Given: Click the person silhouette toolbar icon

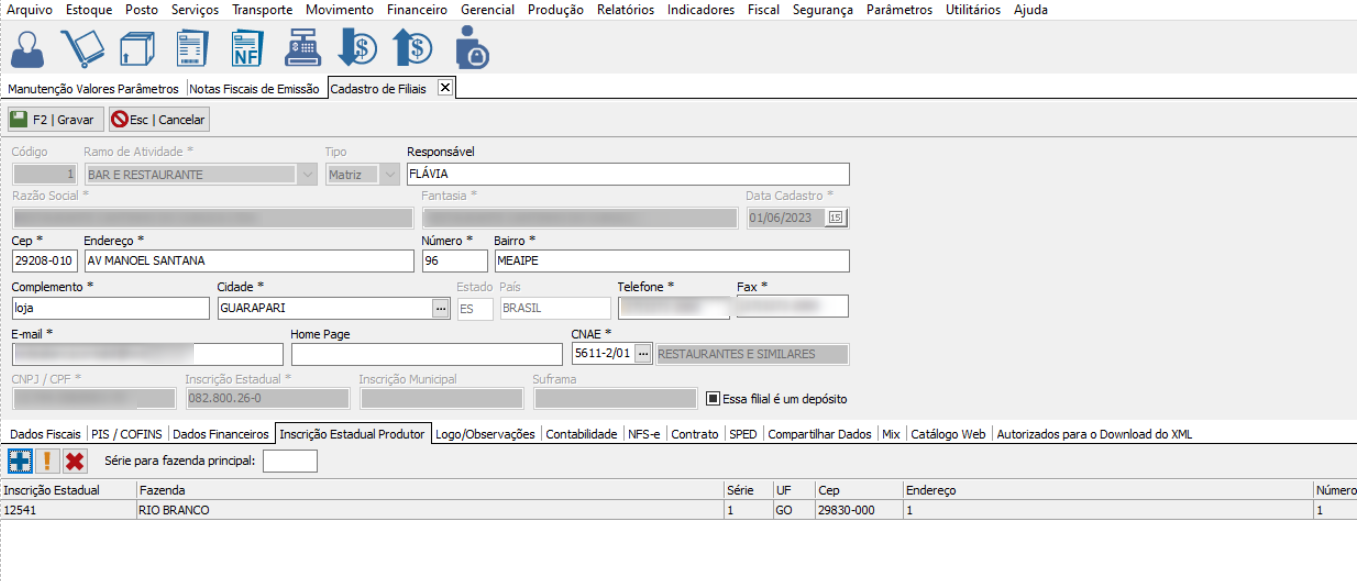Looking at the screenshot, I should [27, 48].
